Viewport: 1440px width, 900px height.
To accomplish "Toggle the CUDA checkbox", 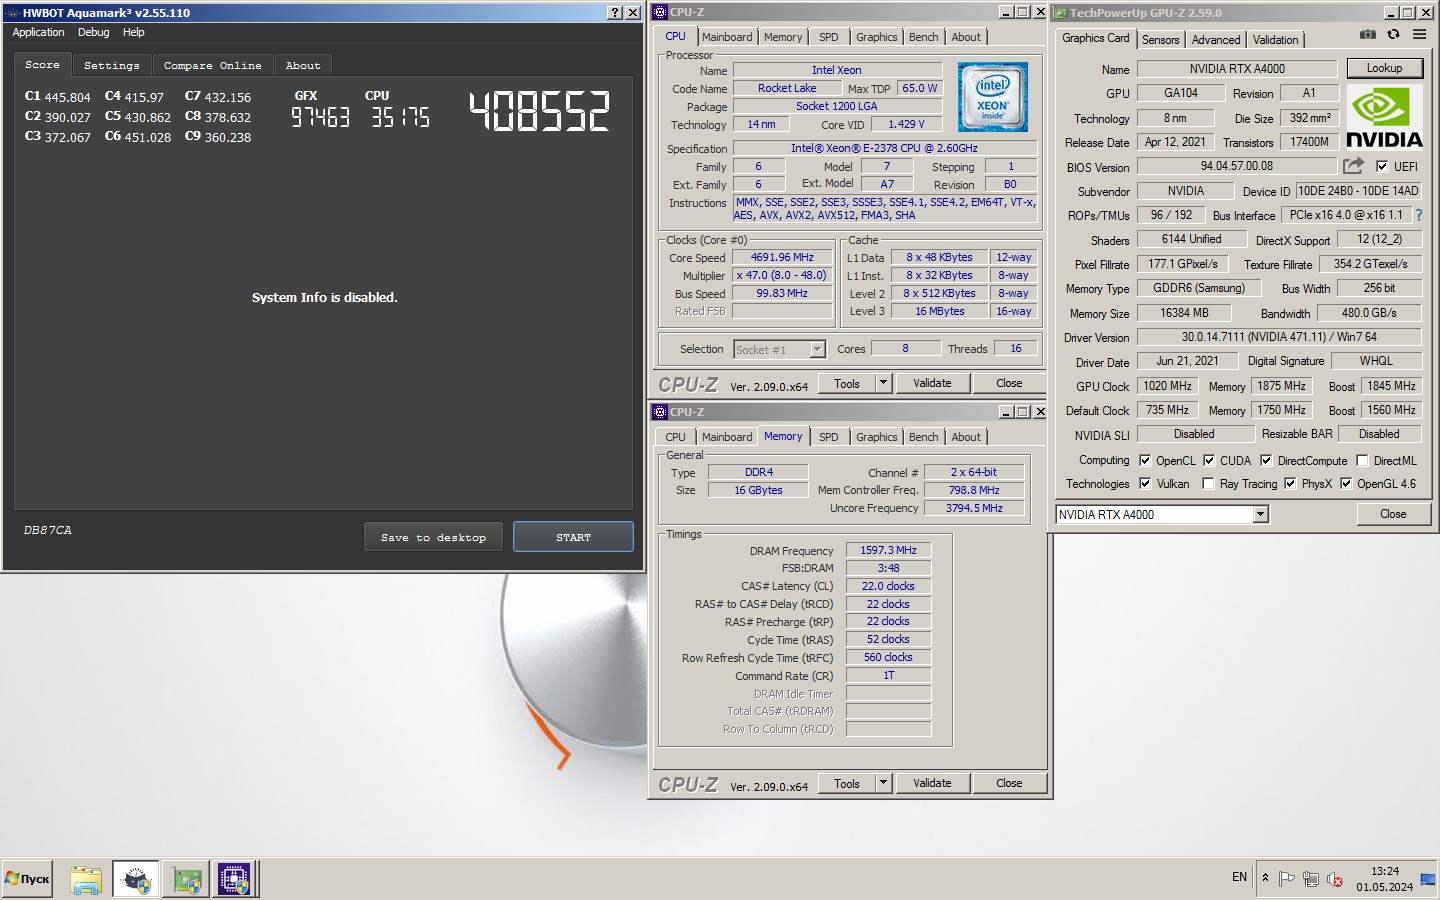I will pyautogui.click(x=1209, y=461).
